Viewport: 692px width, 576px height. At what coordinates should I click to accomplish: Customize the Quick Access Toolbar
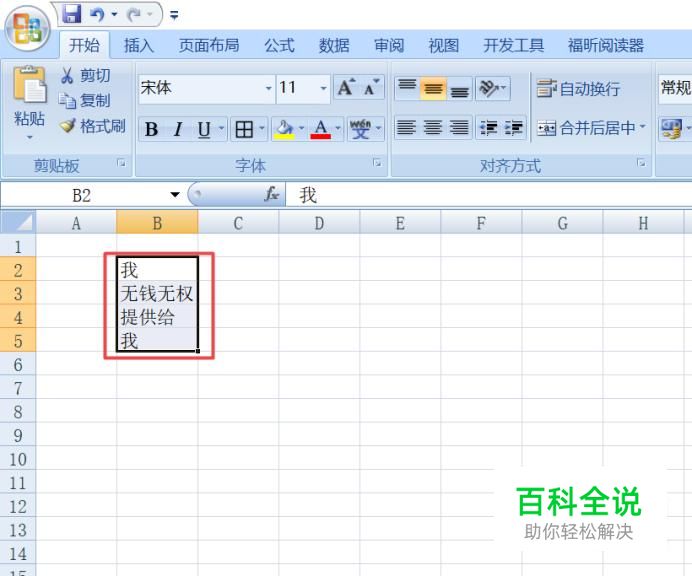click(x=174, y=15)
